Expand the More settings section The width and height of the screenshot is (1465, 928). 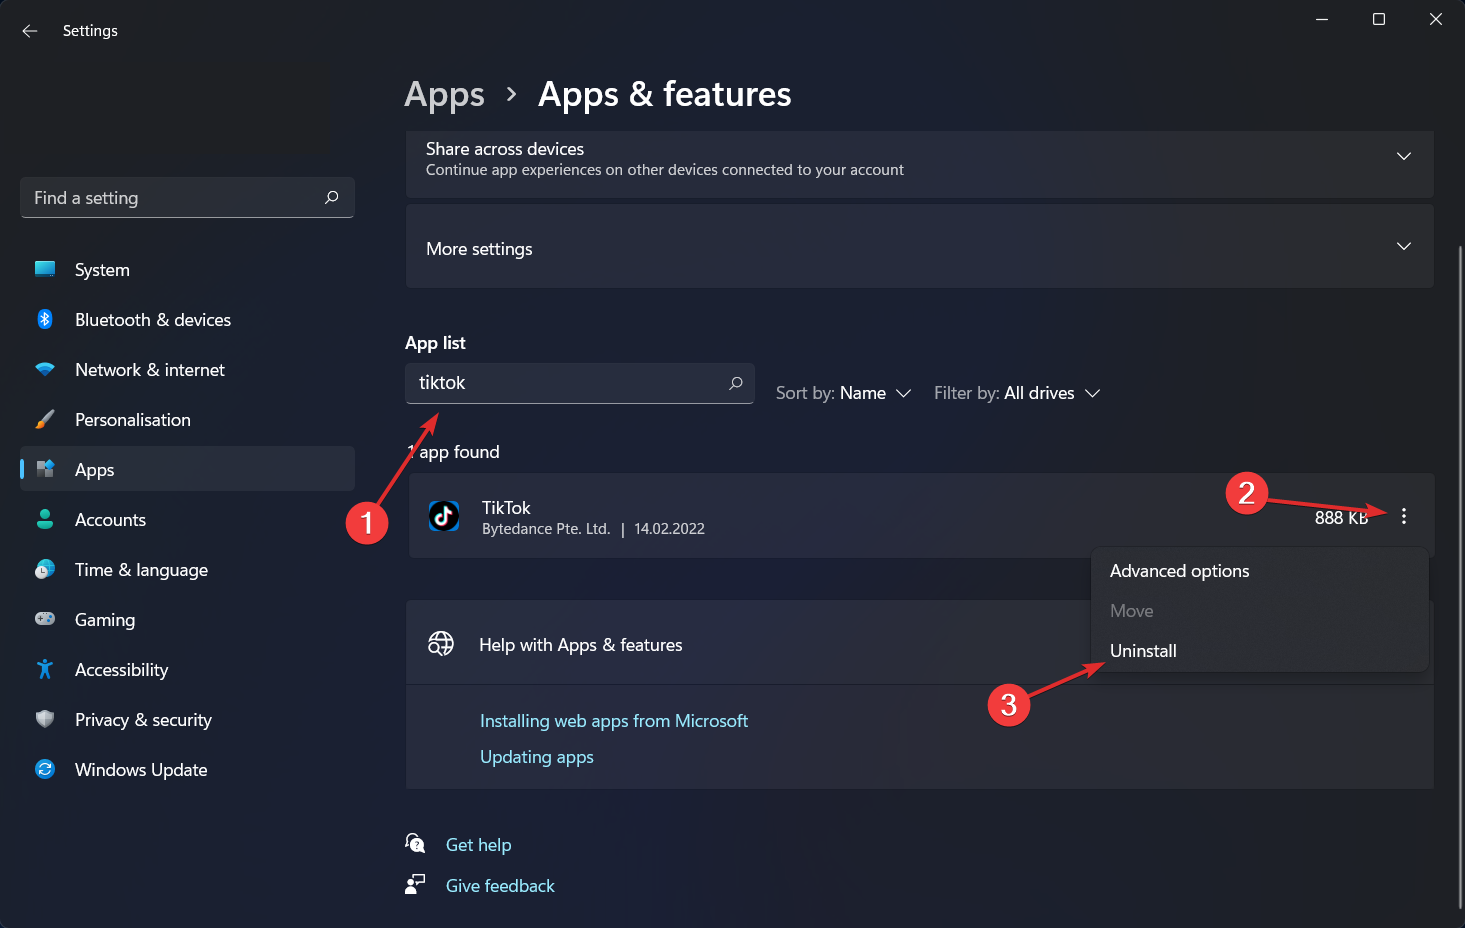920,247
